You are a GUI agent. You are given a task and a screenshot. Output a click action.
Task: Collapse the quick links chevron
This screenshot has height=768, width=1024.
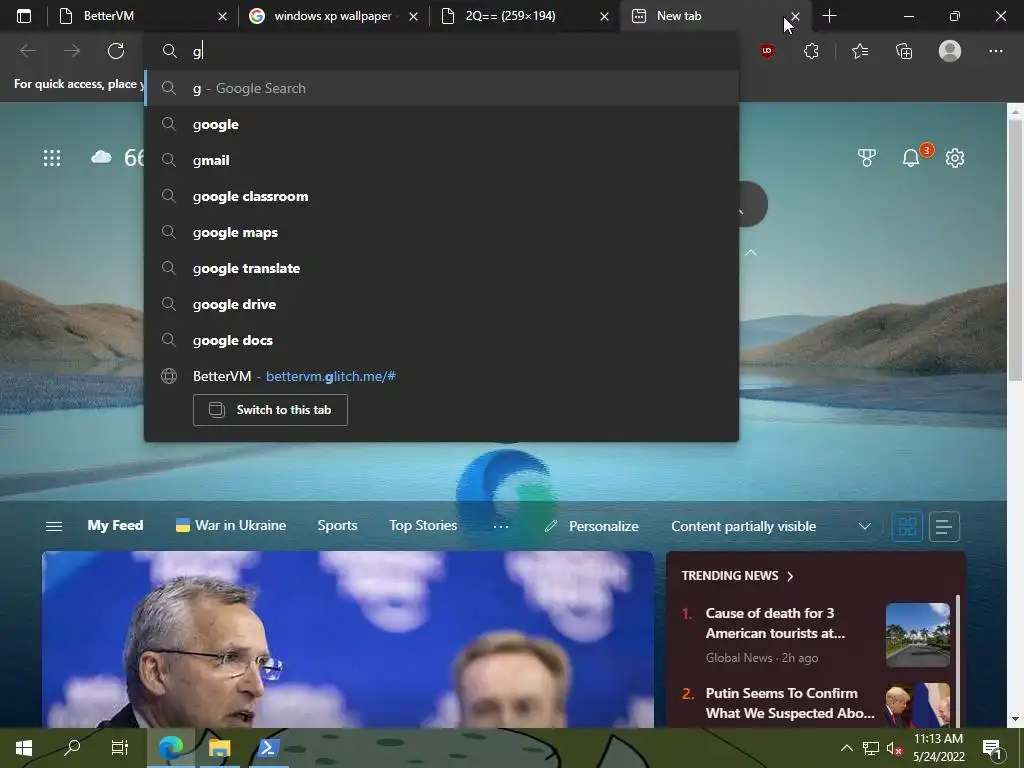click(x=751, y=252)
